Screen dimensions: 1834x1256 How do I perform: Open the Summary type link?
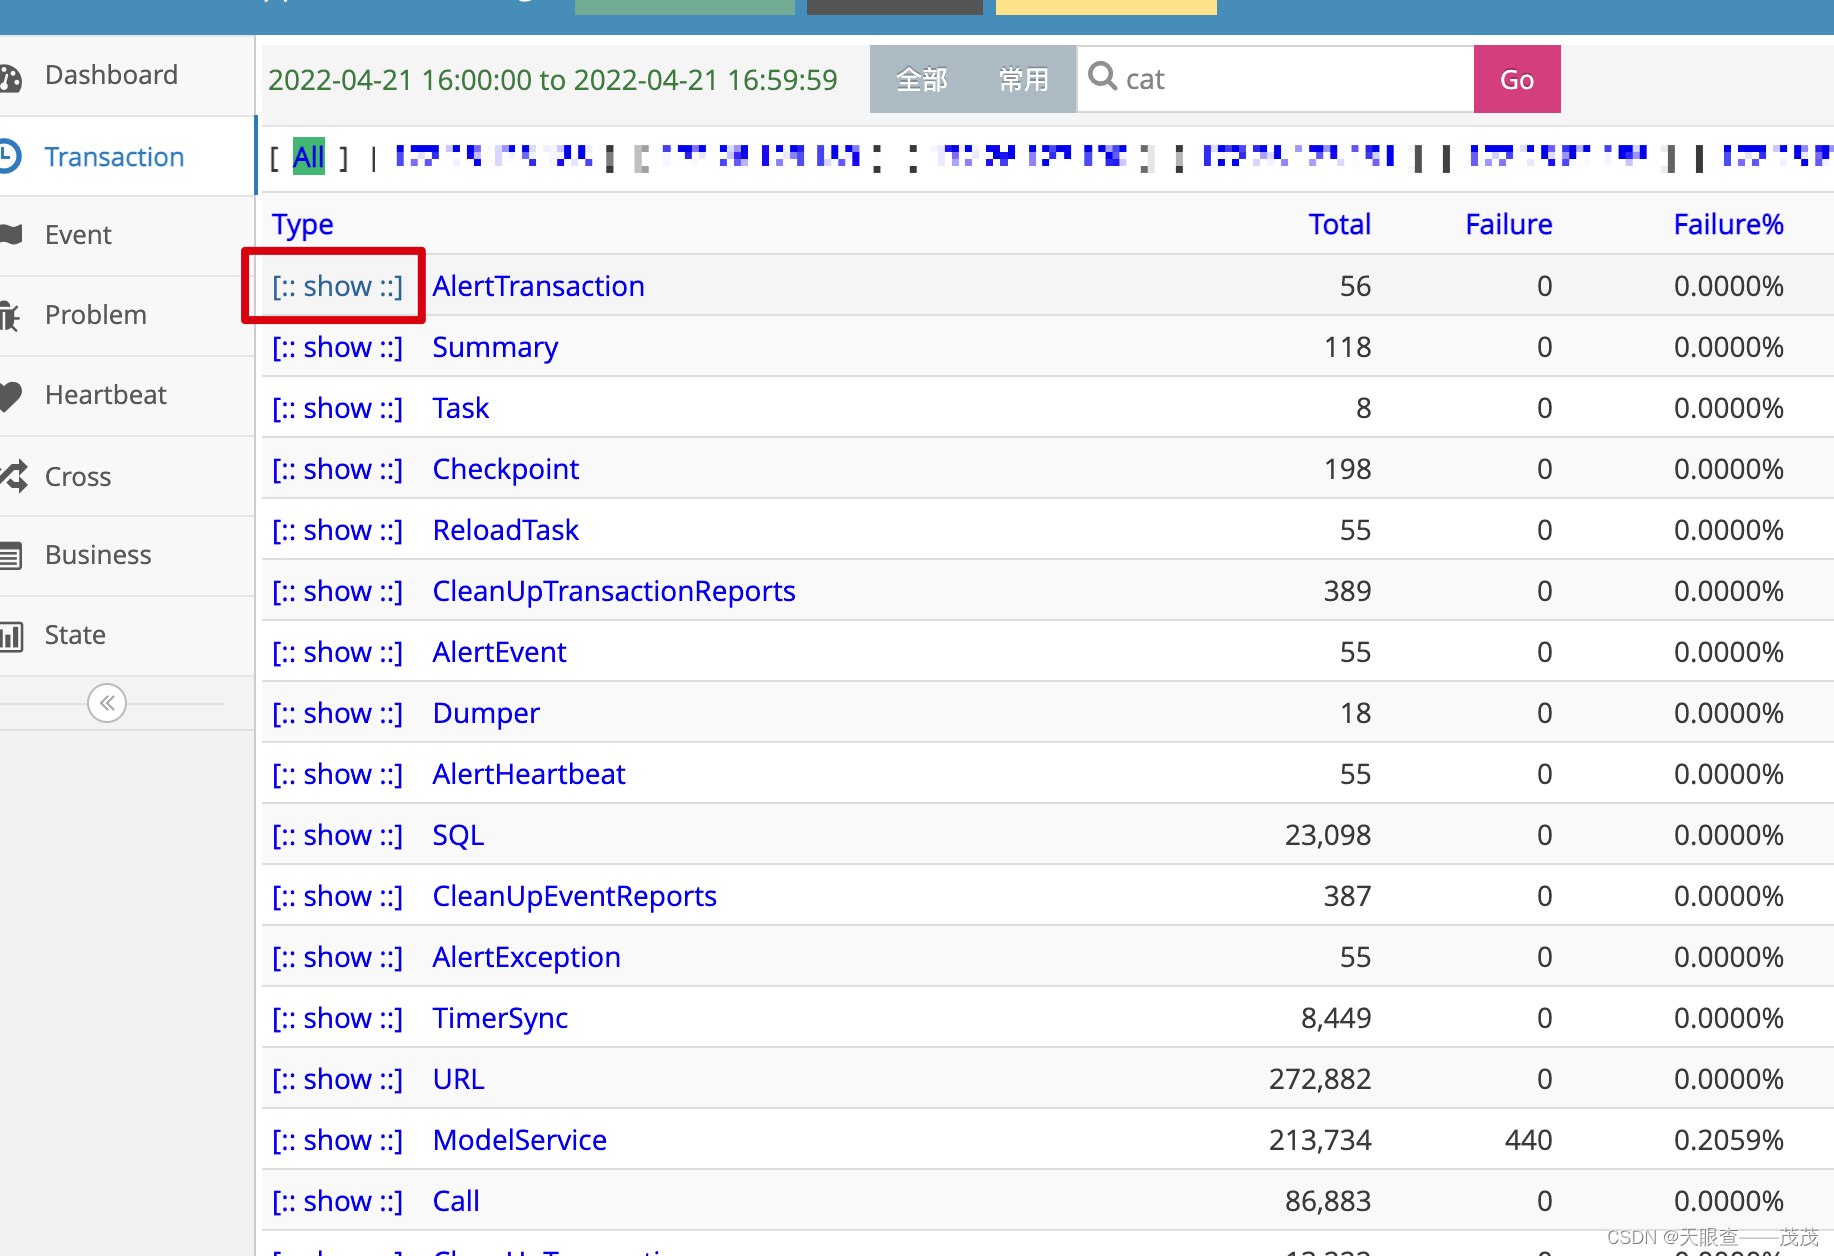coord(495,347)
